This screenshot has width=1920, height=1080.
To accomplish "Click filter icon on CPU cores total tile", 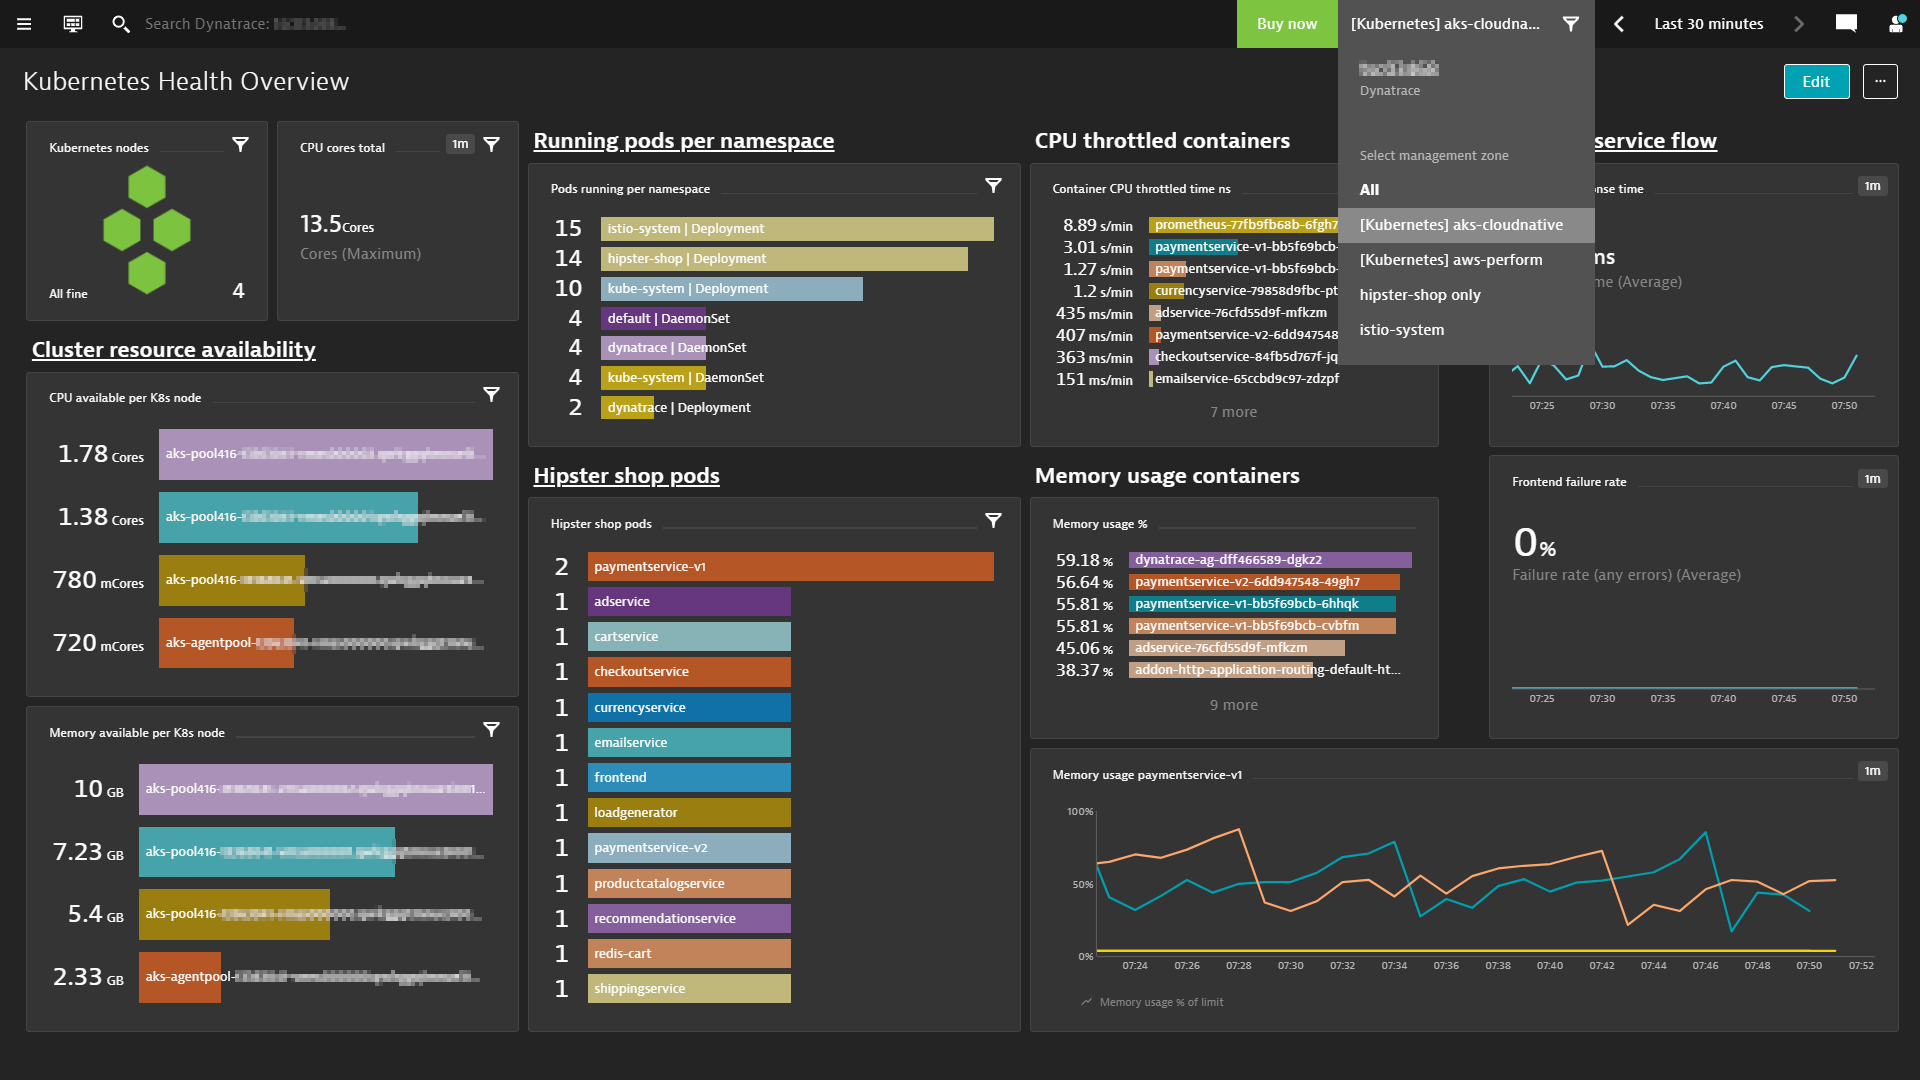I will [x=491, y=145].
